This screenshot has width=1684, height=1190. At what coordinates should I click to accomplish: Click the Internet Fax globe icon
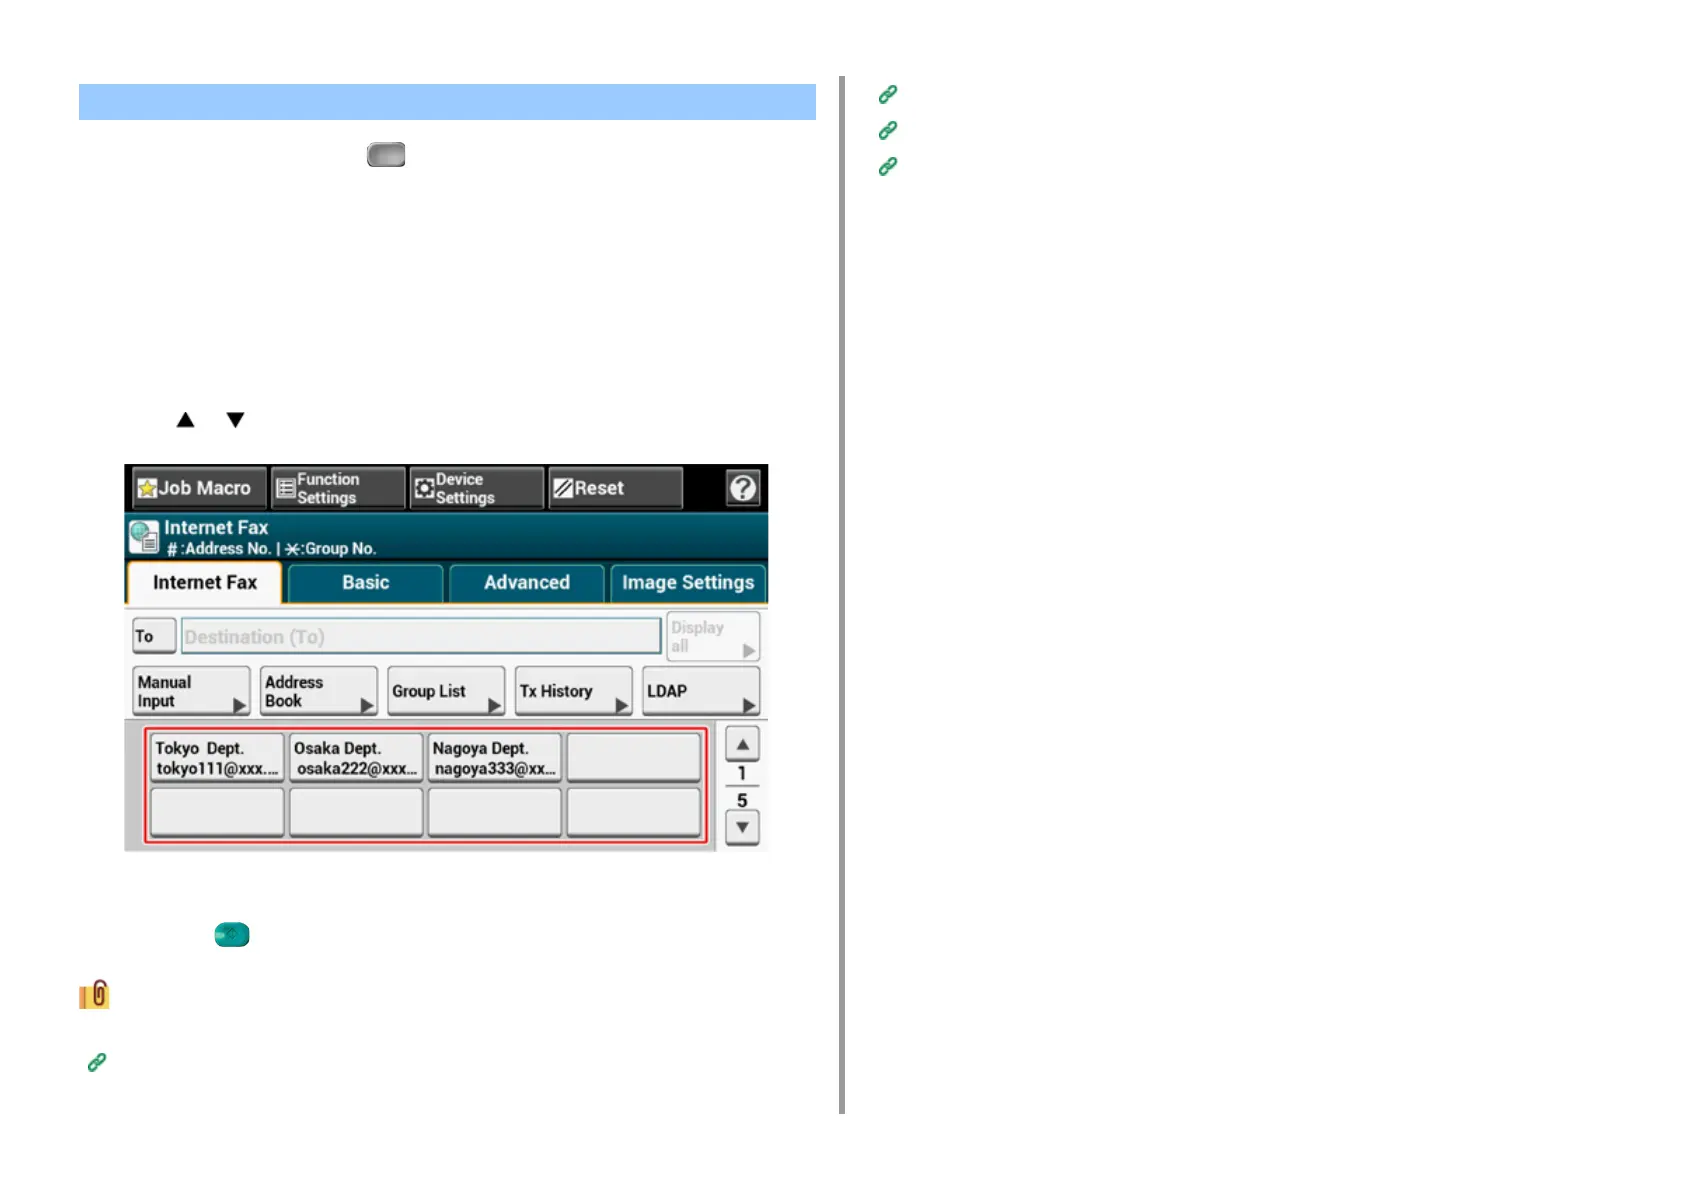tap(144, 537)
